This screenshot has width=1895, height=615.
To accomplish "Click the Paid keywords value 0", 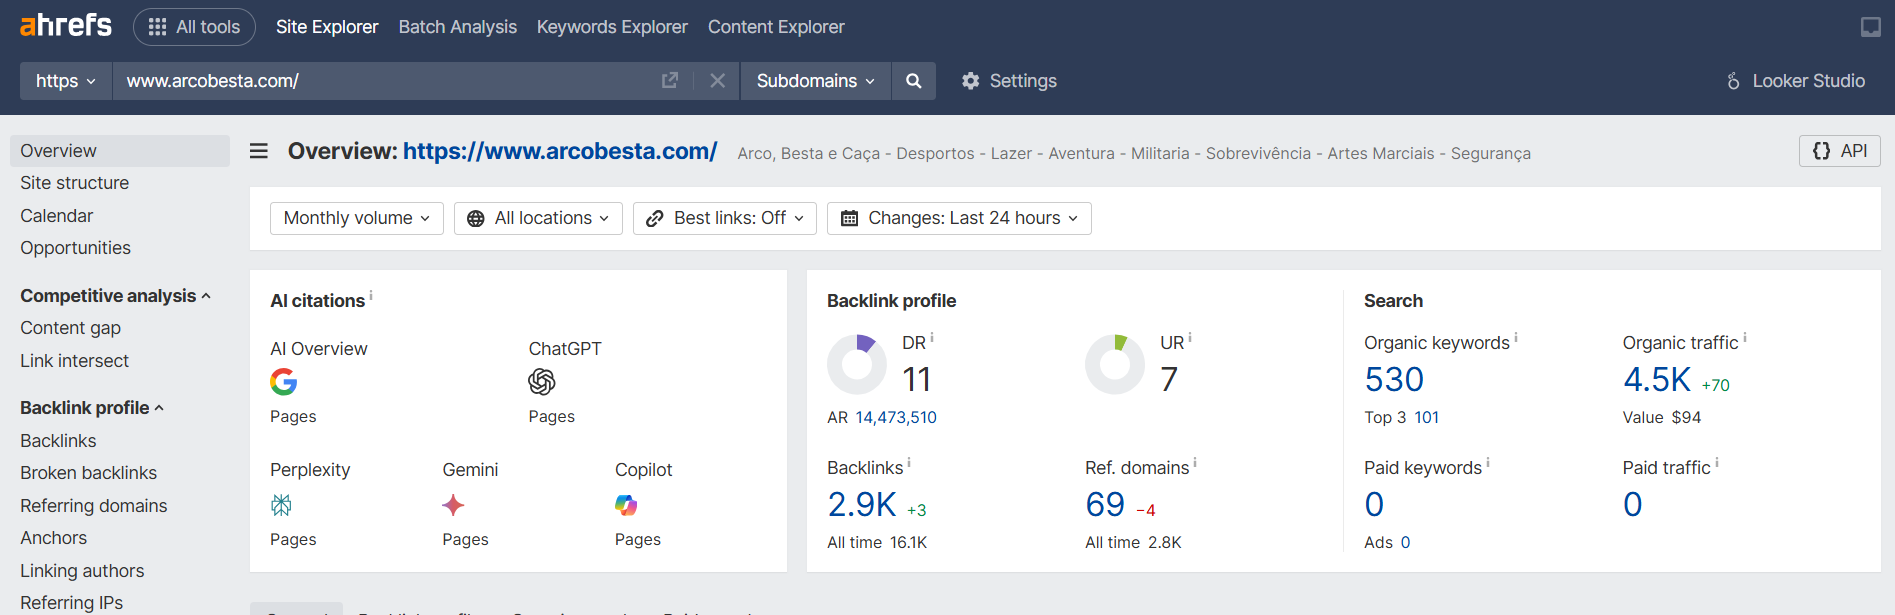I will (x=1375, y=505).
